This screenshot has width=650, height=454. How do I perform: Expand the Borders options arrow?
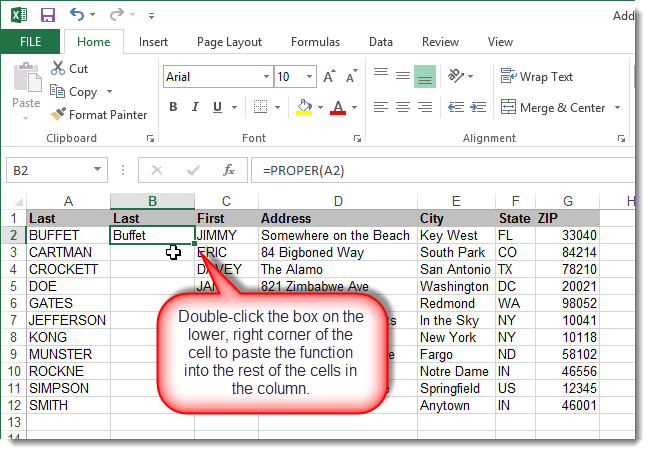pyautogui.click(x=277, y=107)
